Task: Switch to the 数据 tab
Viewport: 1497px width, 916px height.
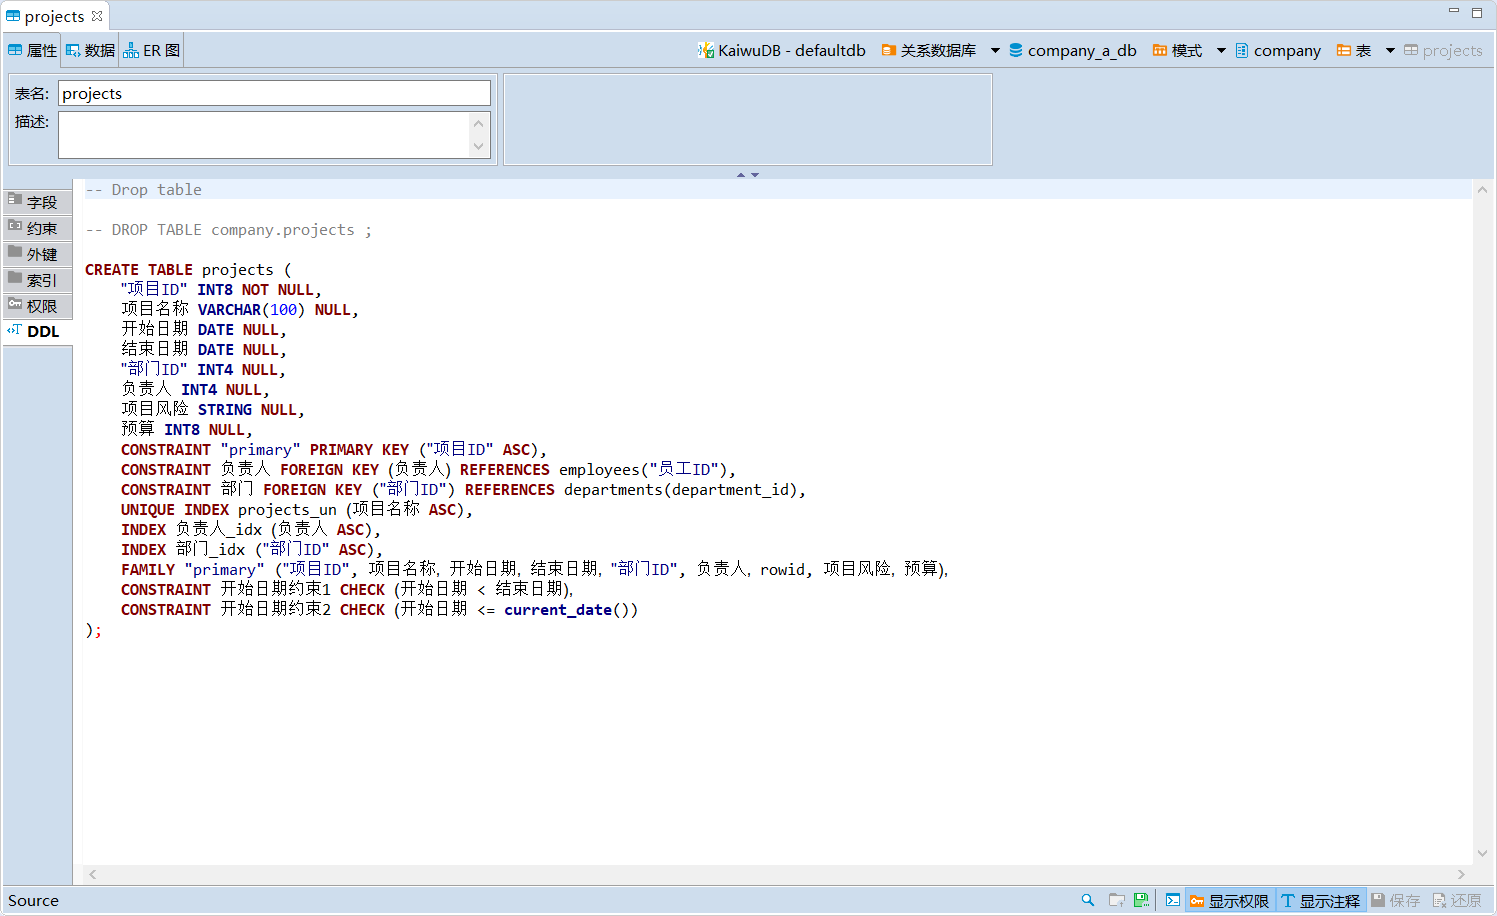Action: tap(90, 50)
